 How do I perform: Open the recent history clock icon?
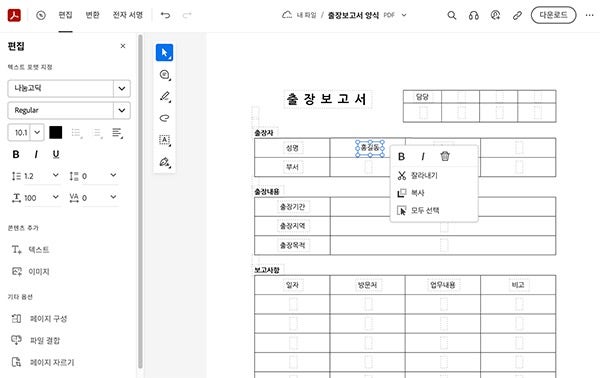click(x=41, y=15)
